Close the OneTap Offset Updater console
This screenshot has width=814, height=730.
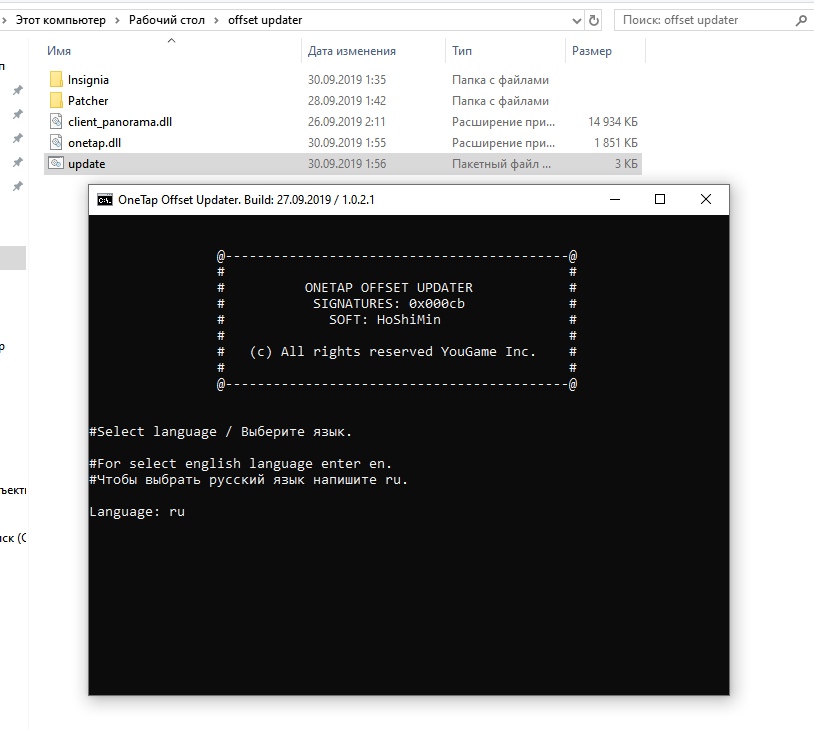706,199
